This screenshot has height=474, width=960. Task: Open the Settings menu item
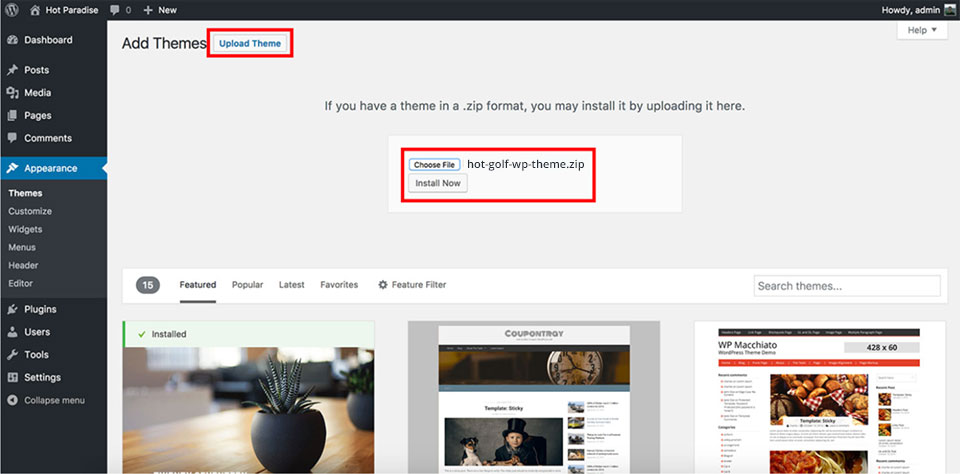(x=42, y=377)
